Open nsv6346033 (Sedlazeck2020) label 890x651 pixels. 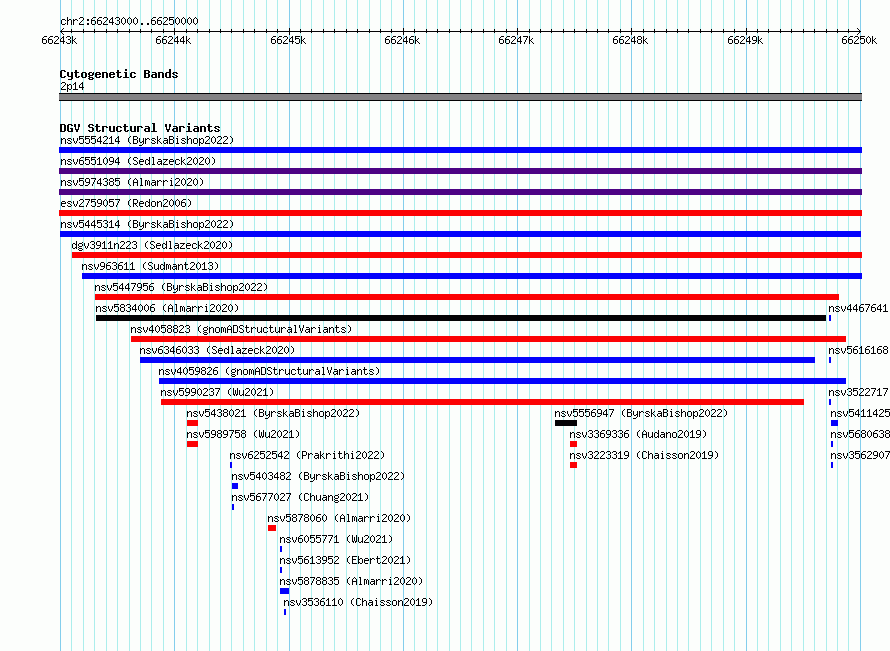tap(217, 350)
